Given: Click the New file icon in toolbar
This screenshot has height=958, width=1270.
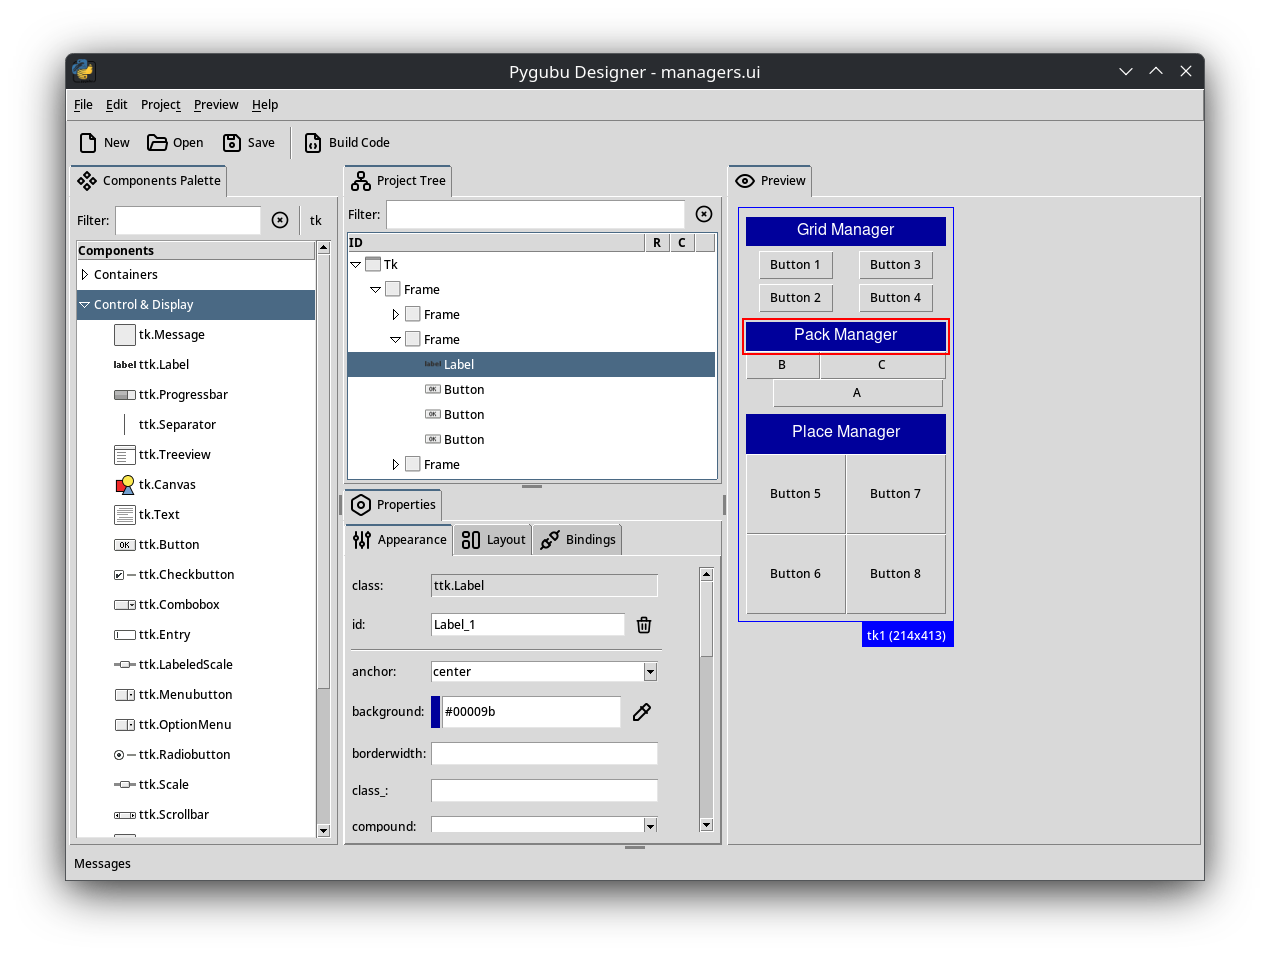Looking at the screenshot, I should (x=88, y=143).
